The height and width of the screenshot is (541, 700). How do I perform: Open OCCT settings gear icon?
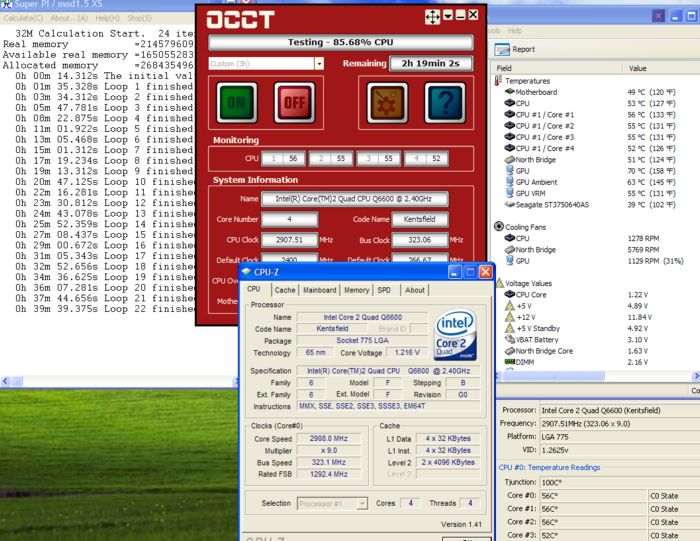tap(387, 103)
